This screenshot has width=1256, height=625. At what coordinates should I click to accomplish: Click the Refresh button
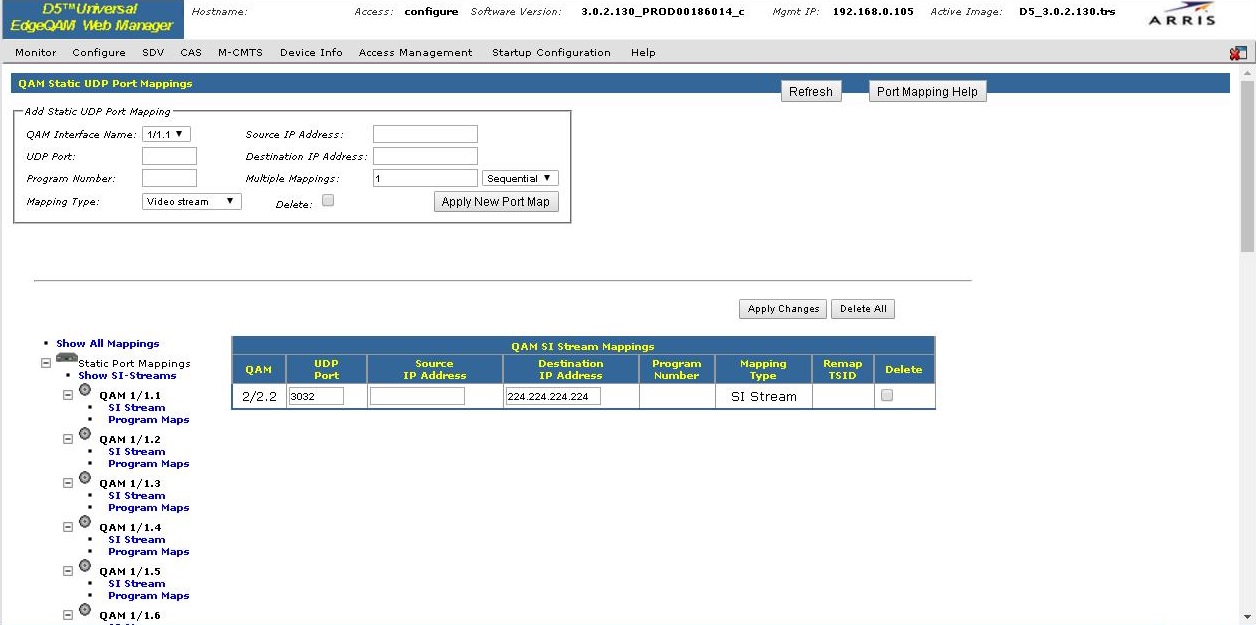(811, 91)
